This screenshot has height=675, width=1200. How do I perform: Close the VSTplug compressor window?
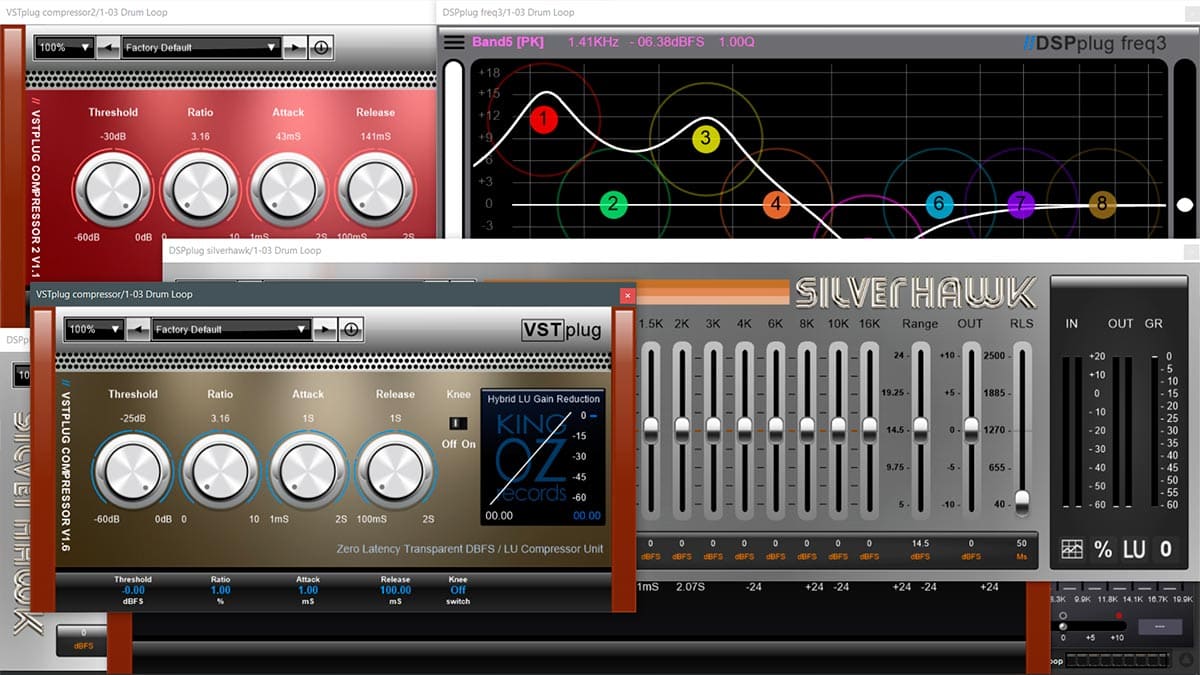click(x=627, y=295)
